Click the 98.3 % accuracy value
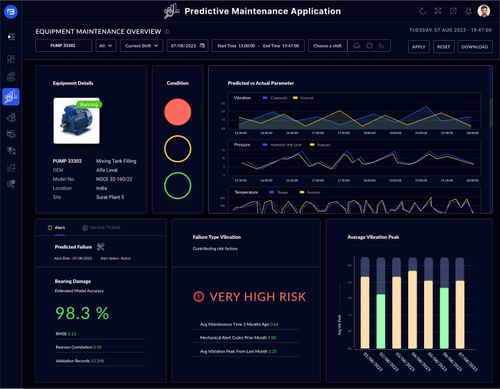 point(82,313)
